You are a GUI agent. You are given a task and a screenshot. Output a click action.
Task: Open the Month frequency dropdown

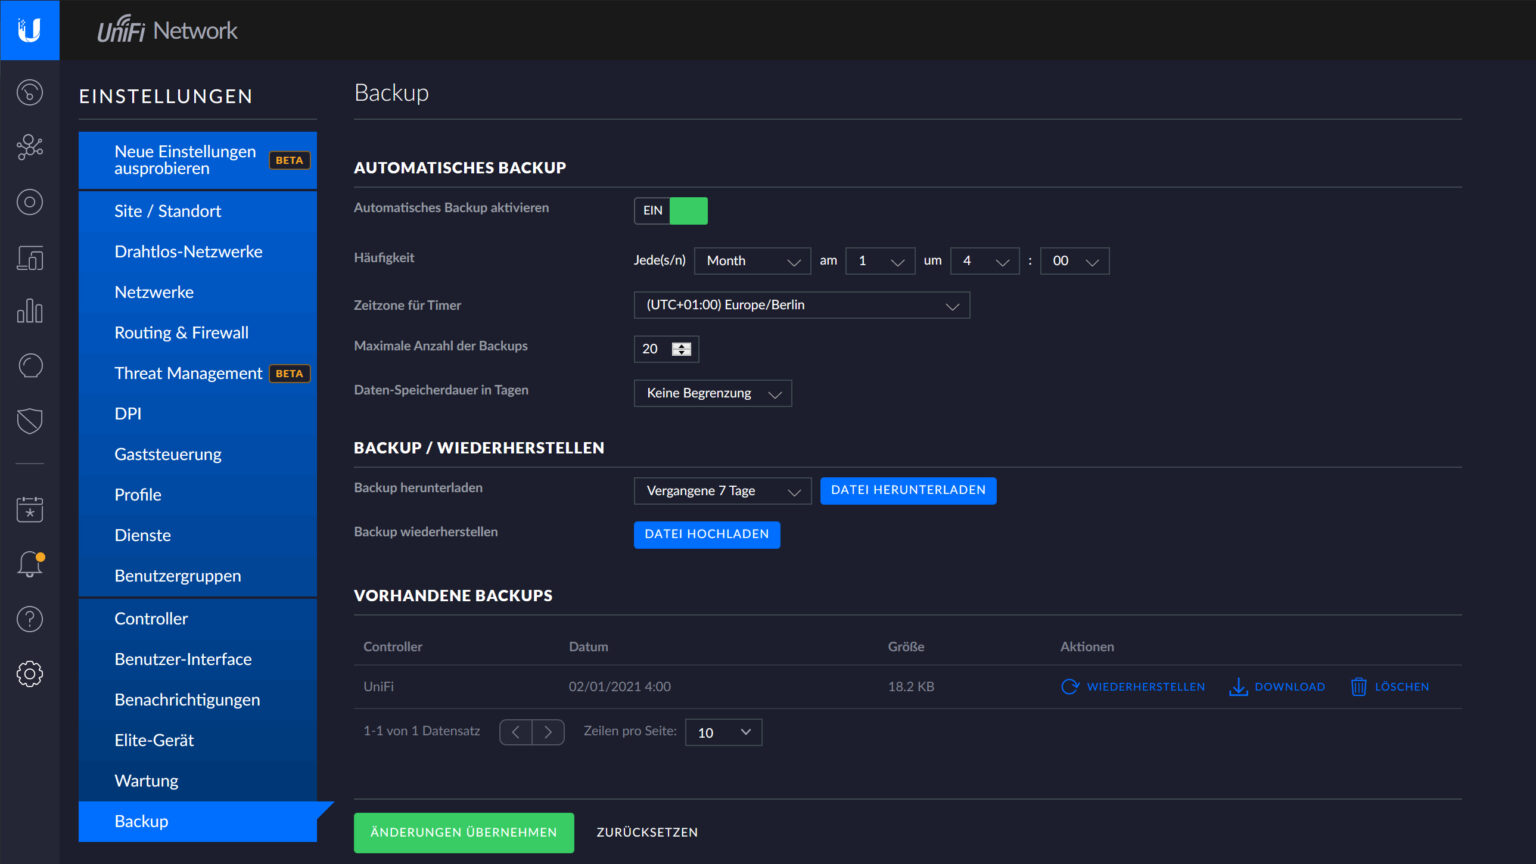point(752,260)
